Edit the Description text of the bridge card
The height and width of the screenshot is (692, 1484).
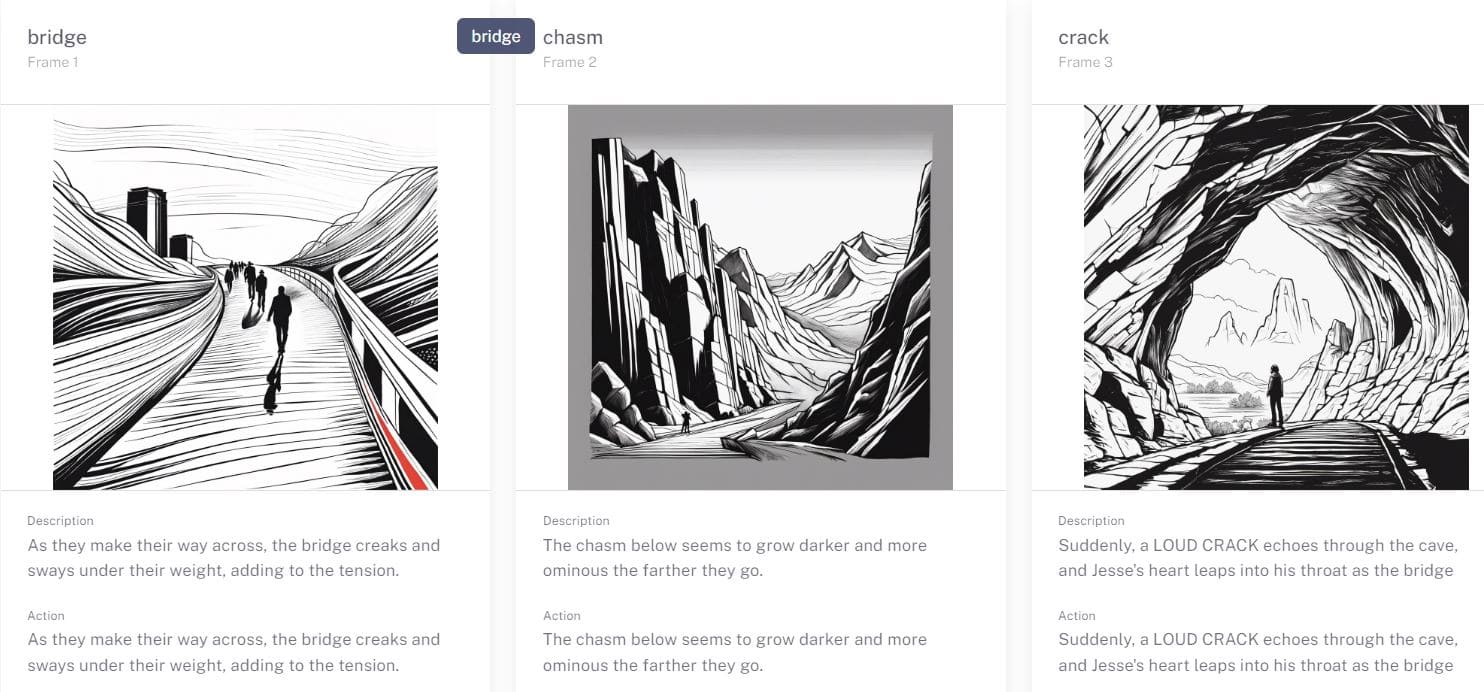pos(234,558)
